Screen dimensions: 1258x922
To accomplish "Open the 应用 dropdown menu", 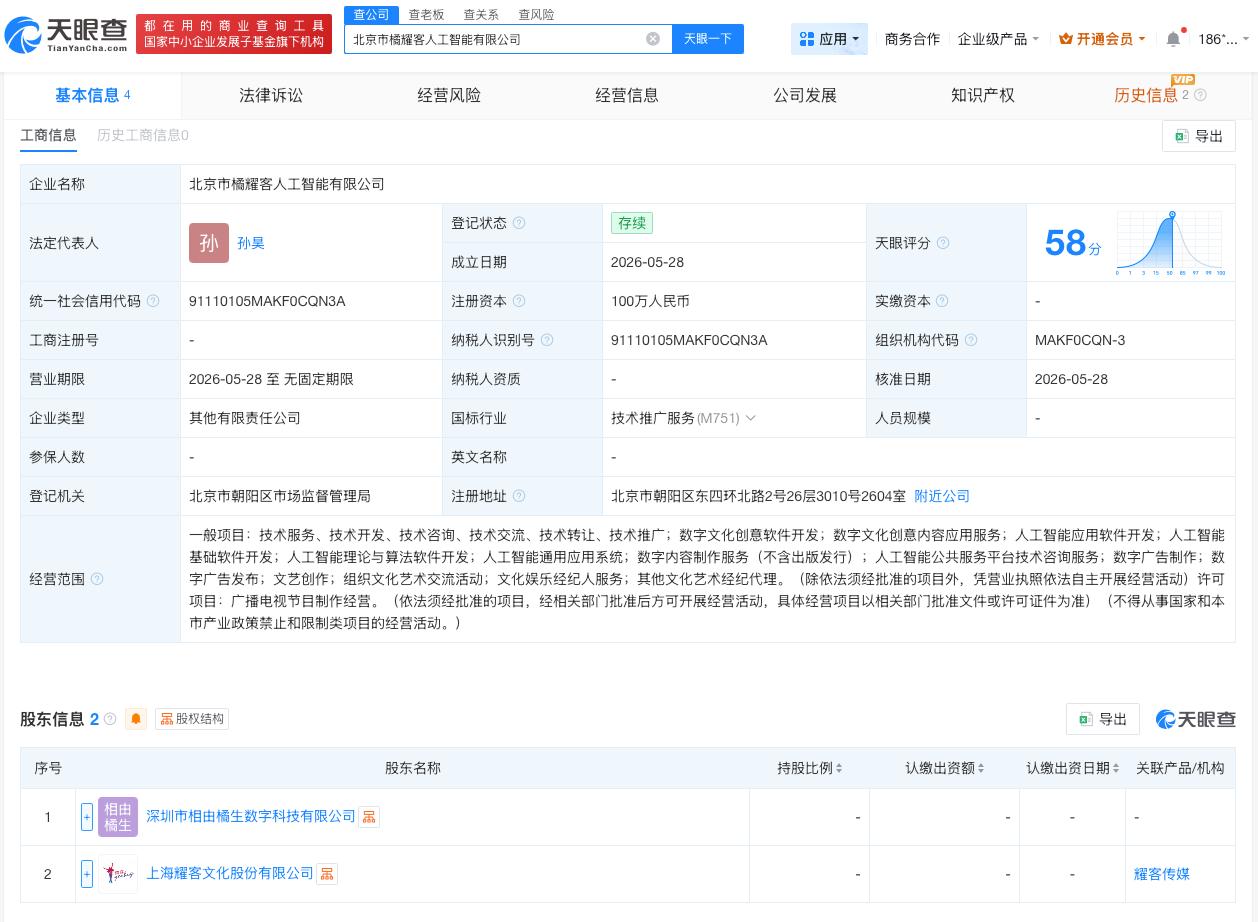I will click(x=830, y=39).
